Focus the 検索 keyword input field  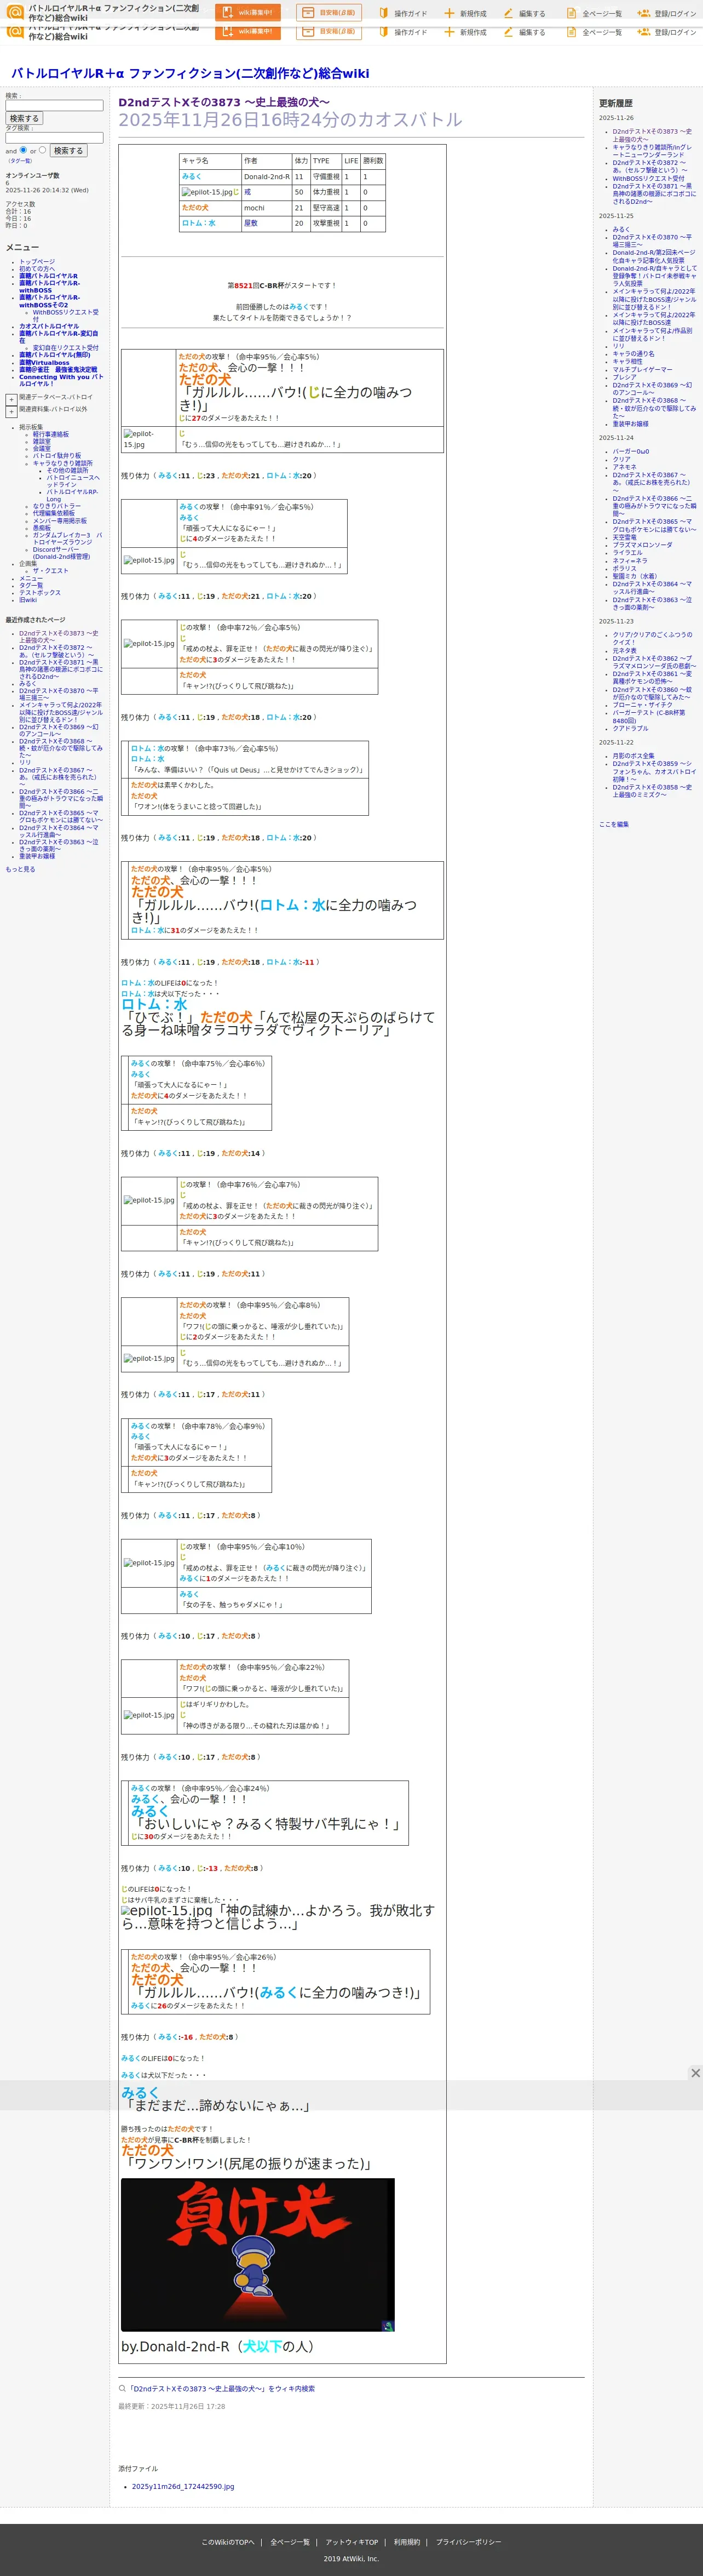tap(54, 105)
